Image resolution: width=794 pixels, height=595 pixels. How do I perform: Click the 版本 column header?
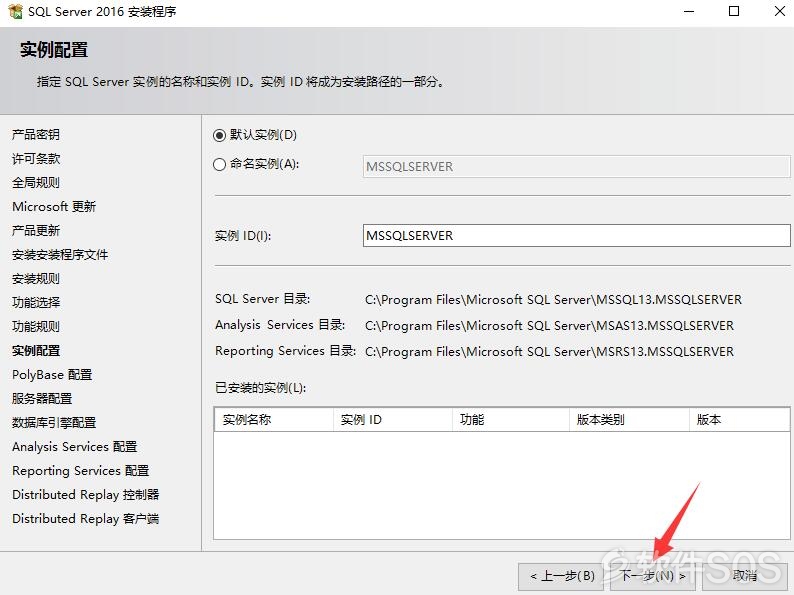tap(739, 419)
